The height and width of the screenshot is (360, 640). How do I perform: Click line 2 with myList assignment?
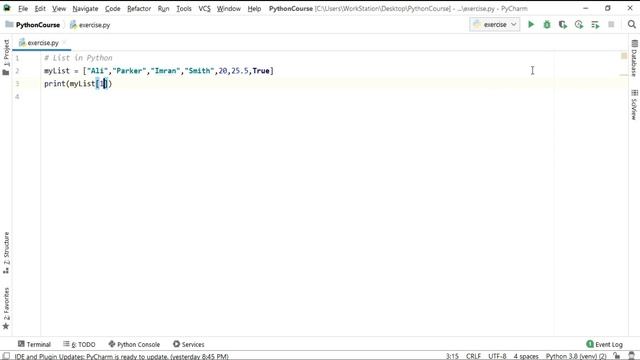point(159,71)
